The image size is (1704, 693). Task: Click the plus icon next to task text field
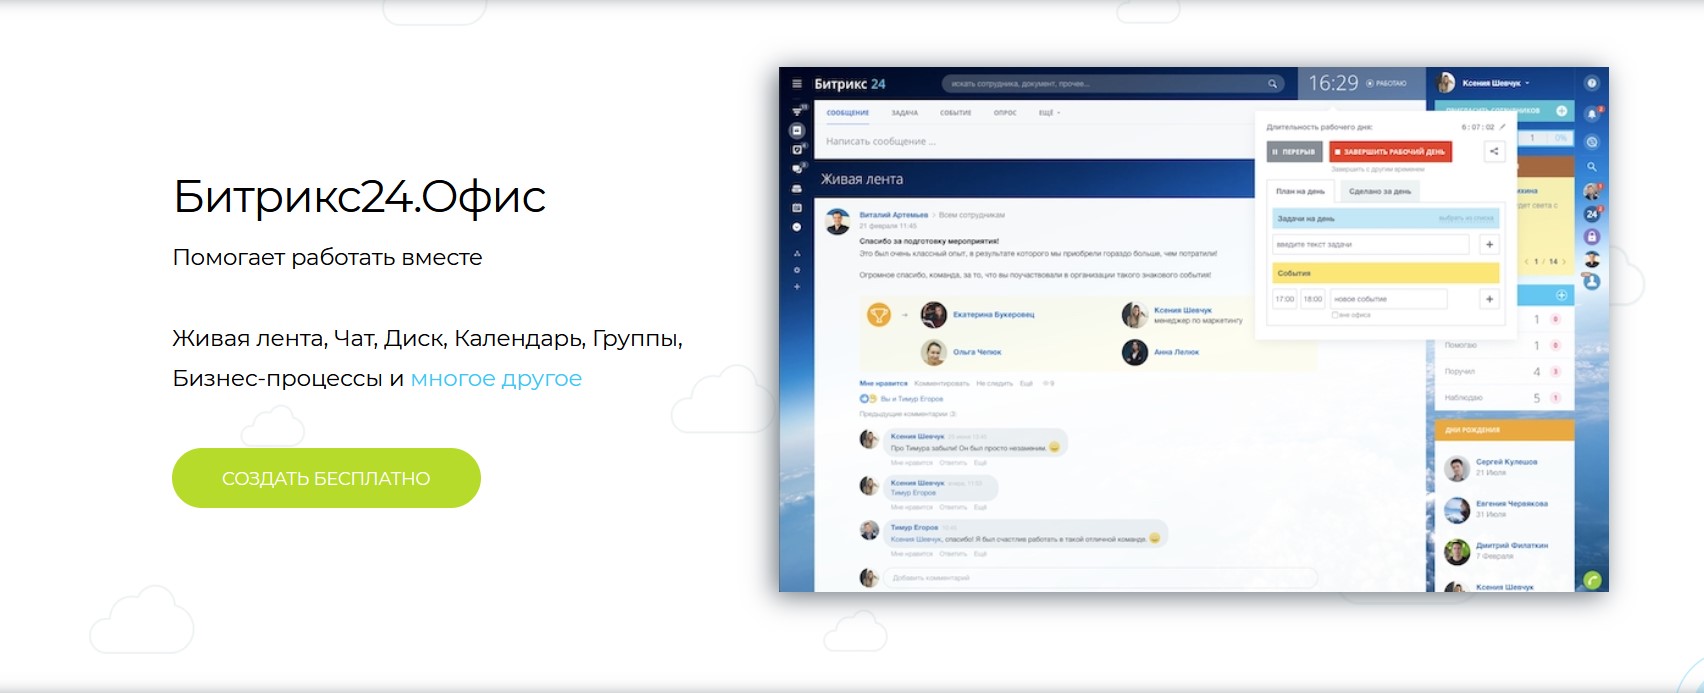pyautogui.click(x=1489, y=245)
